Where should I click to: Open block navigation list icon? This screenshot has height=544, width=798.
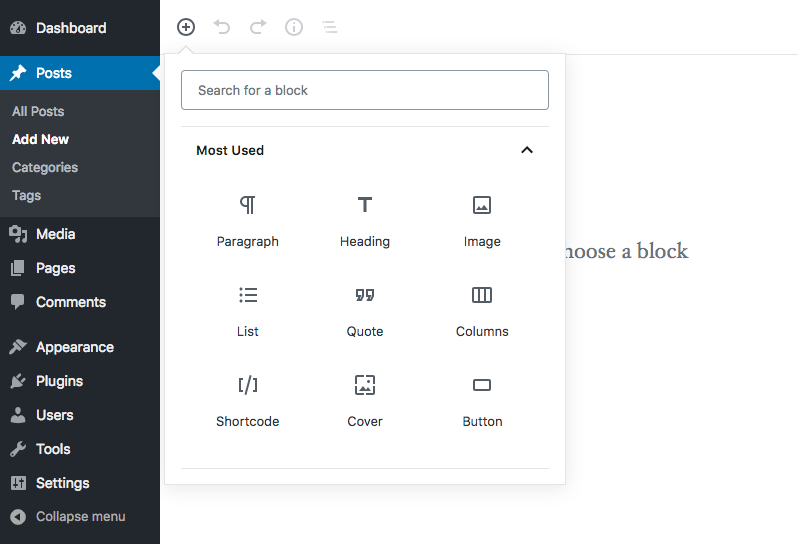(x=330, y=27)
